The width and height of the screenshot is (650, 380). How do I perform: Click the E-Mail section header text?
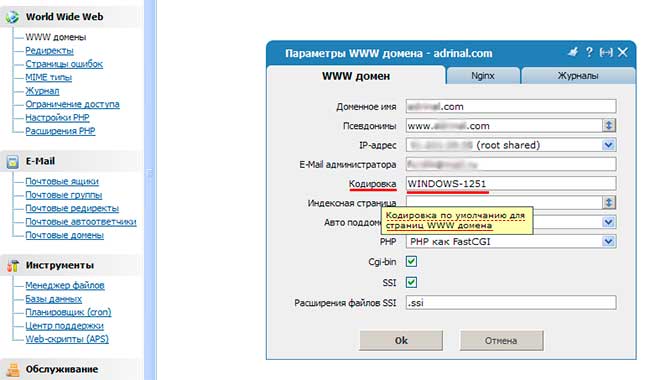tap(40, 161)
